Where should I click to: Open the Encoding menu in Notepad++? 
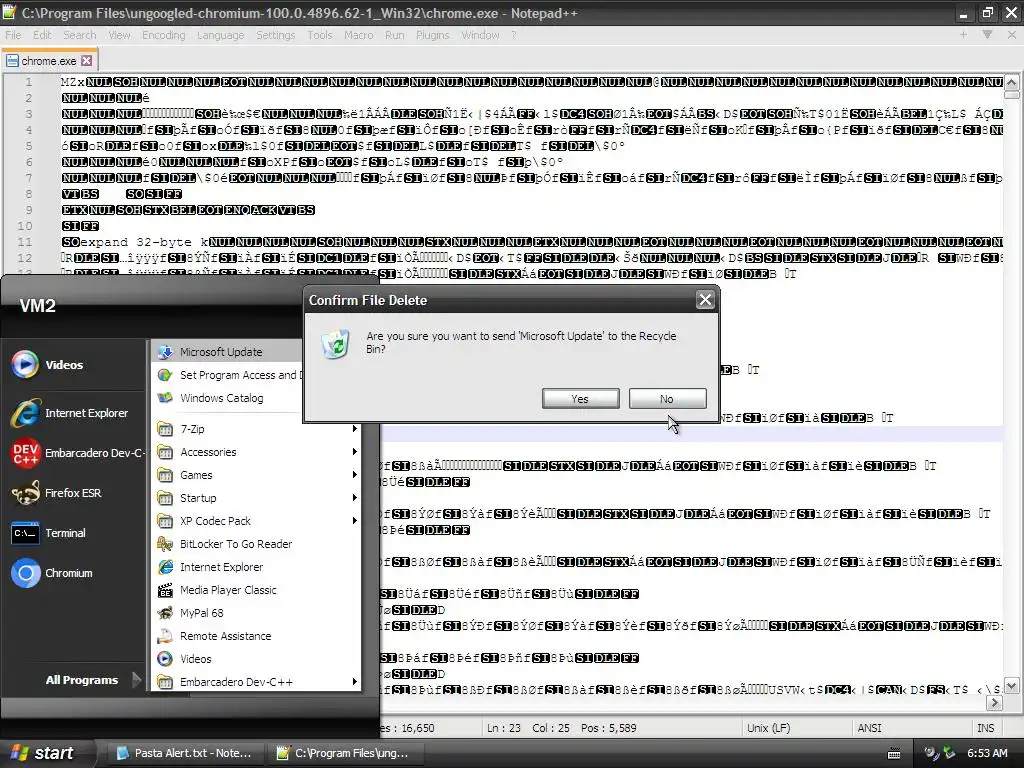164,35
